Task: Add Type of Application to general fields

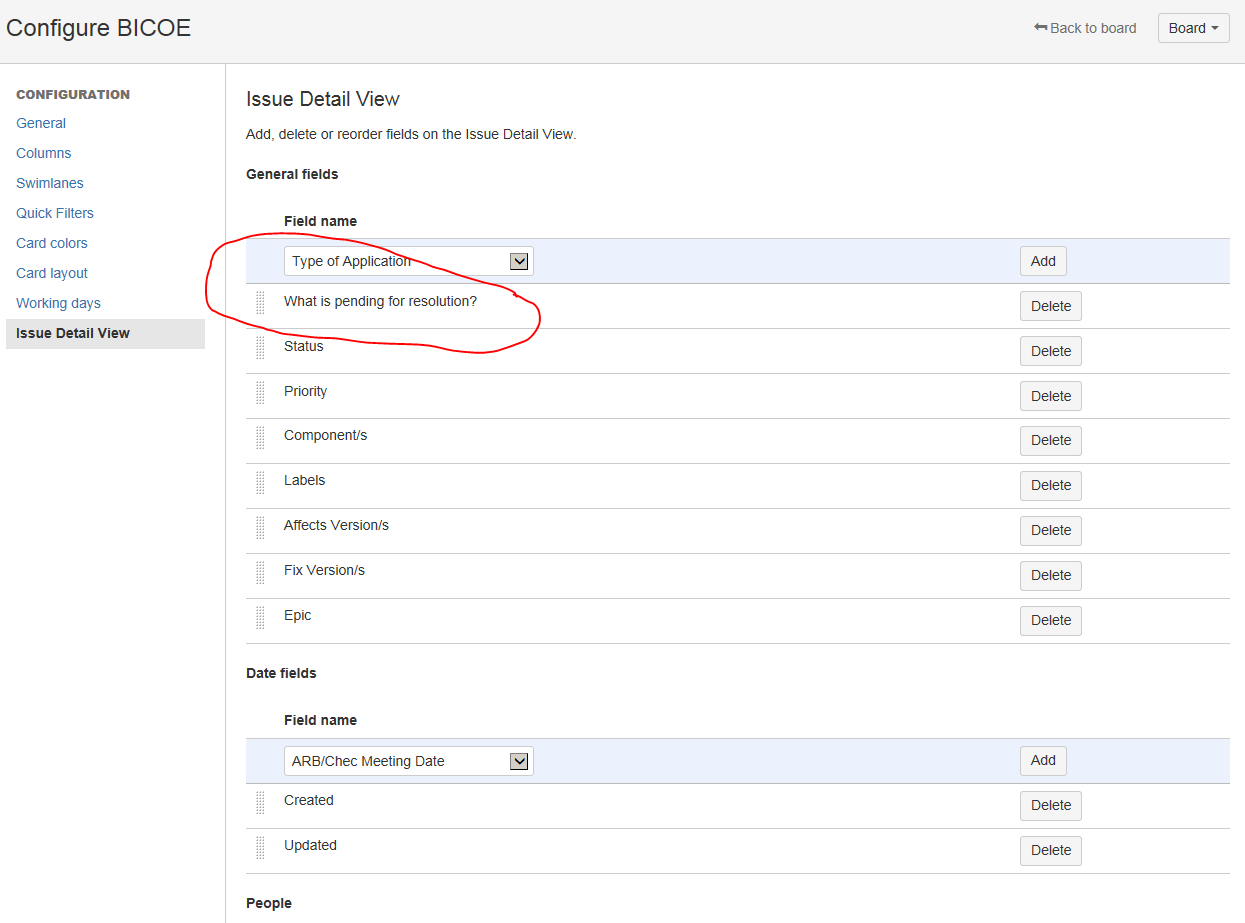Action: [1042, 260]
